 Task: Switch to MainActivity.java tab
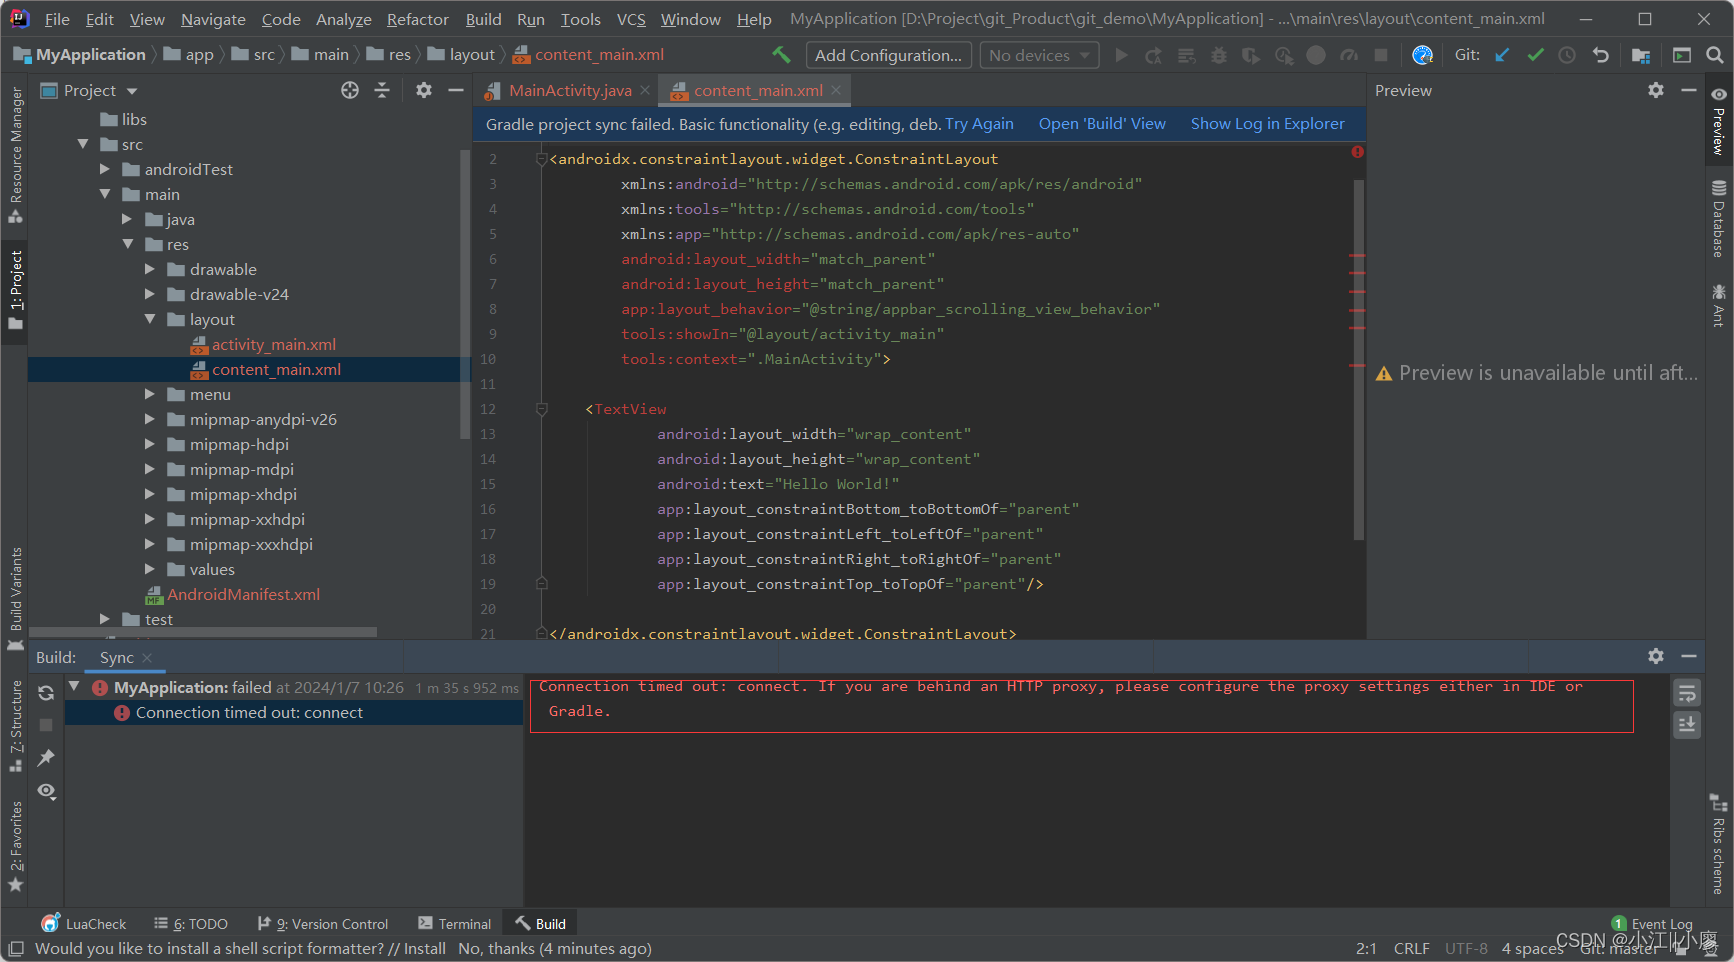click(570, 90)
